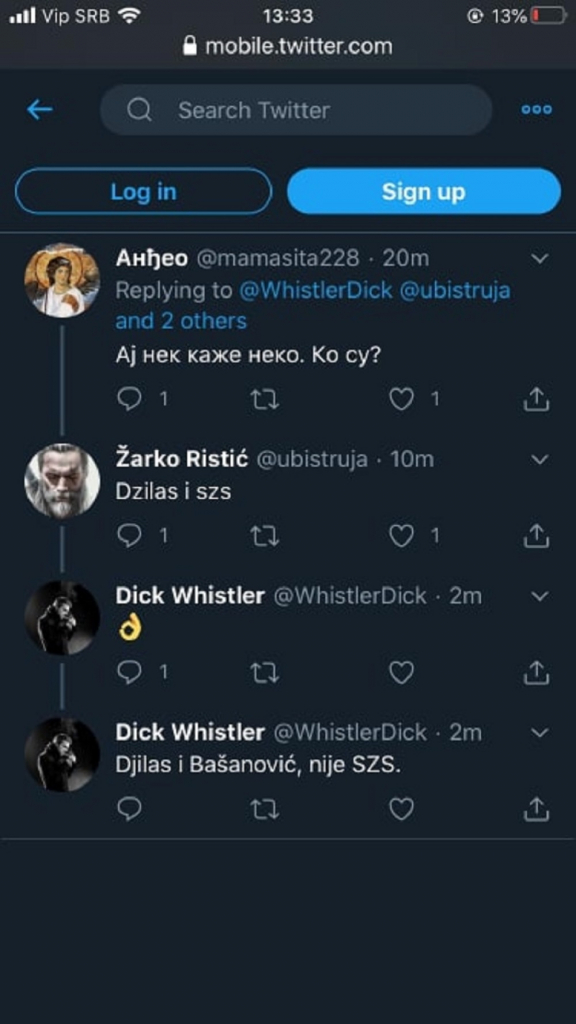This screenshot has width=576, height=1024.
Task: Open Анђео's profile picture thumbnail
Action: coord(62,280)
